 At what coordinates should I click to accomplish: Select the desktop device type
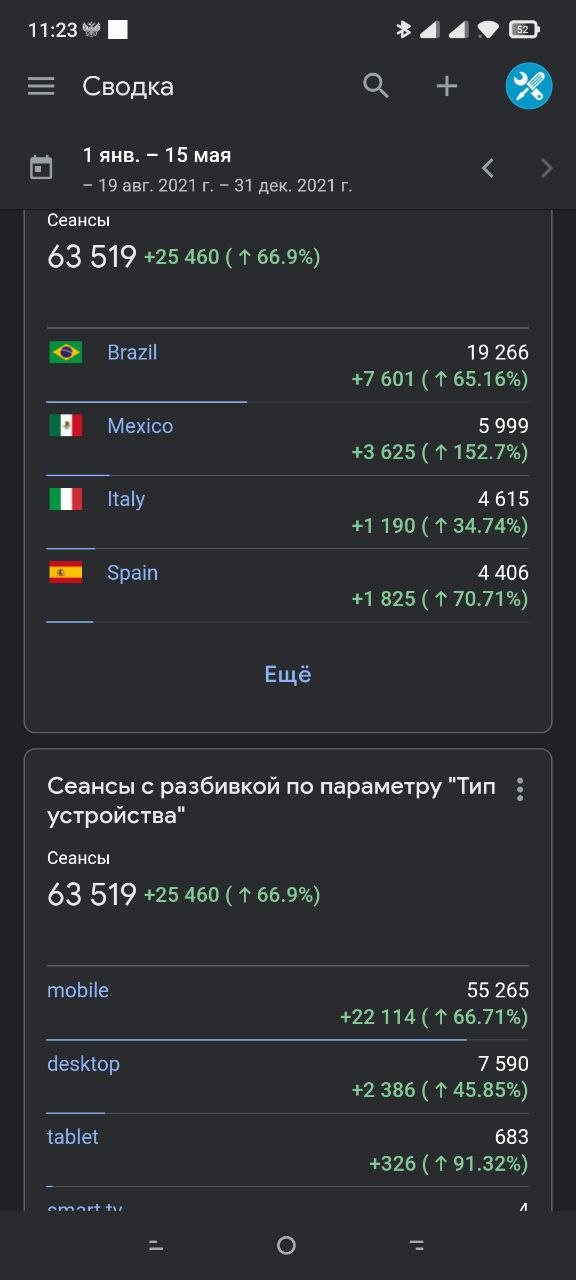288,1077
